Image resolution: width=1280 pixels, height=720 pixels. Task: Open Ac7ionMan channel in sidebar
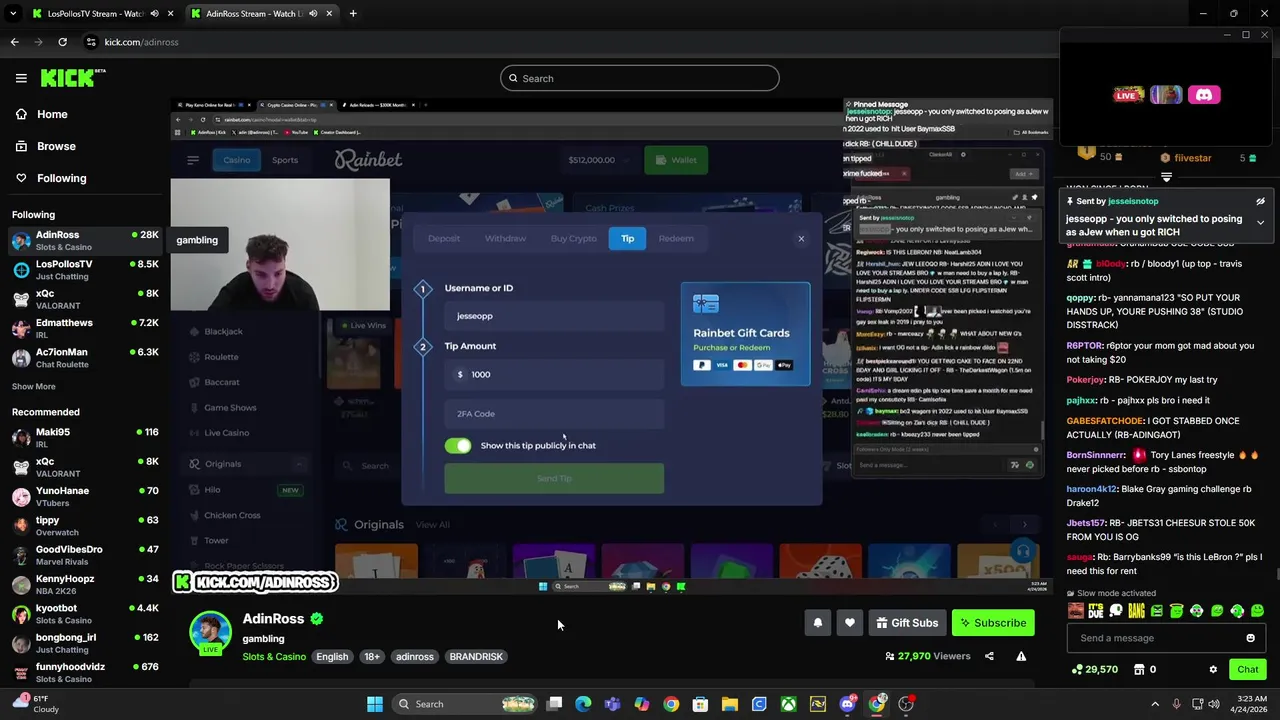85,357
